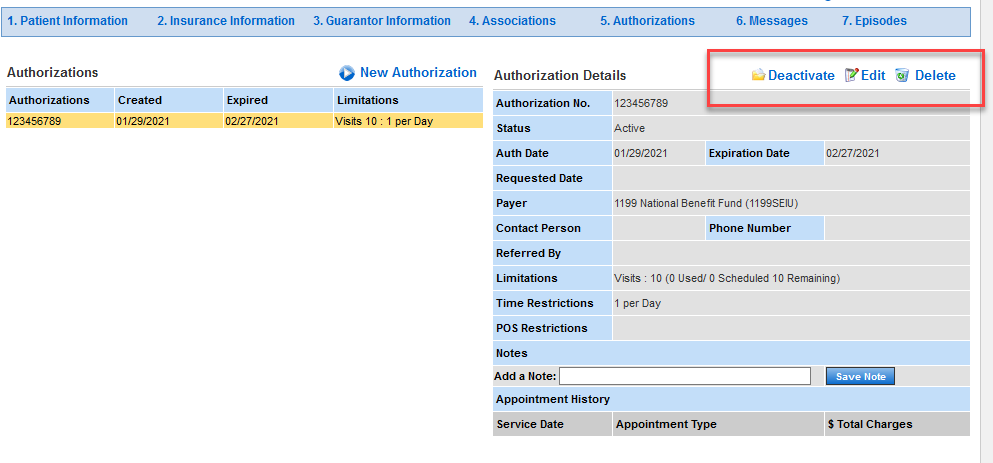Viewport: 993px width, 463px height.
Task: Open the Patient Information tab
Action: pos(68,21)
